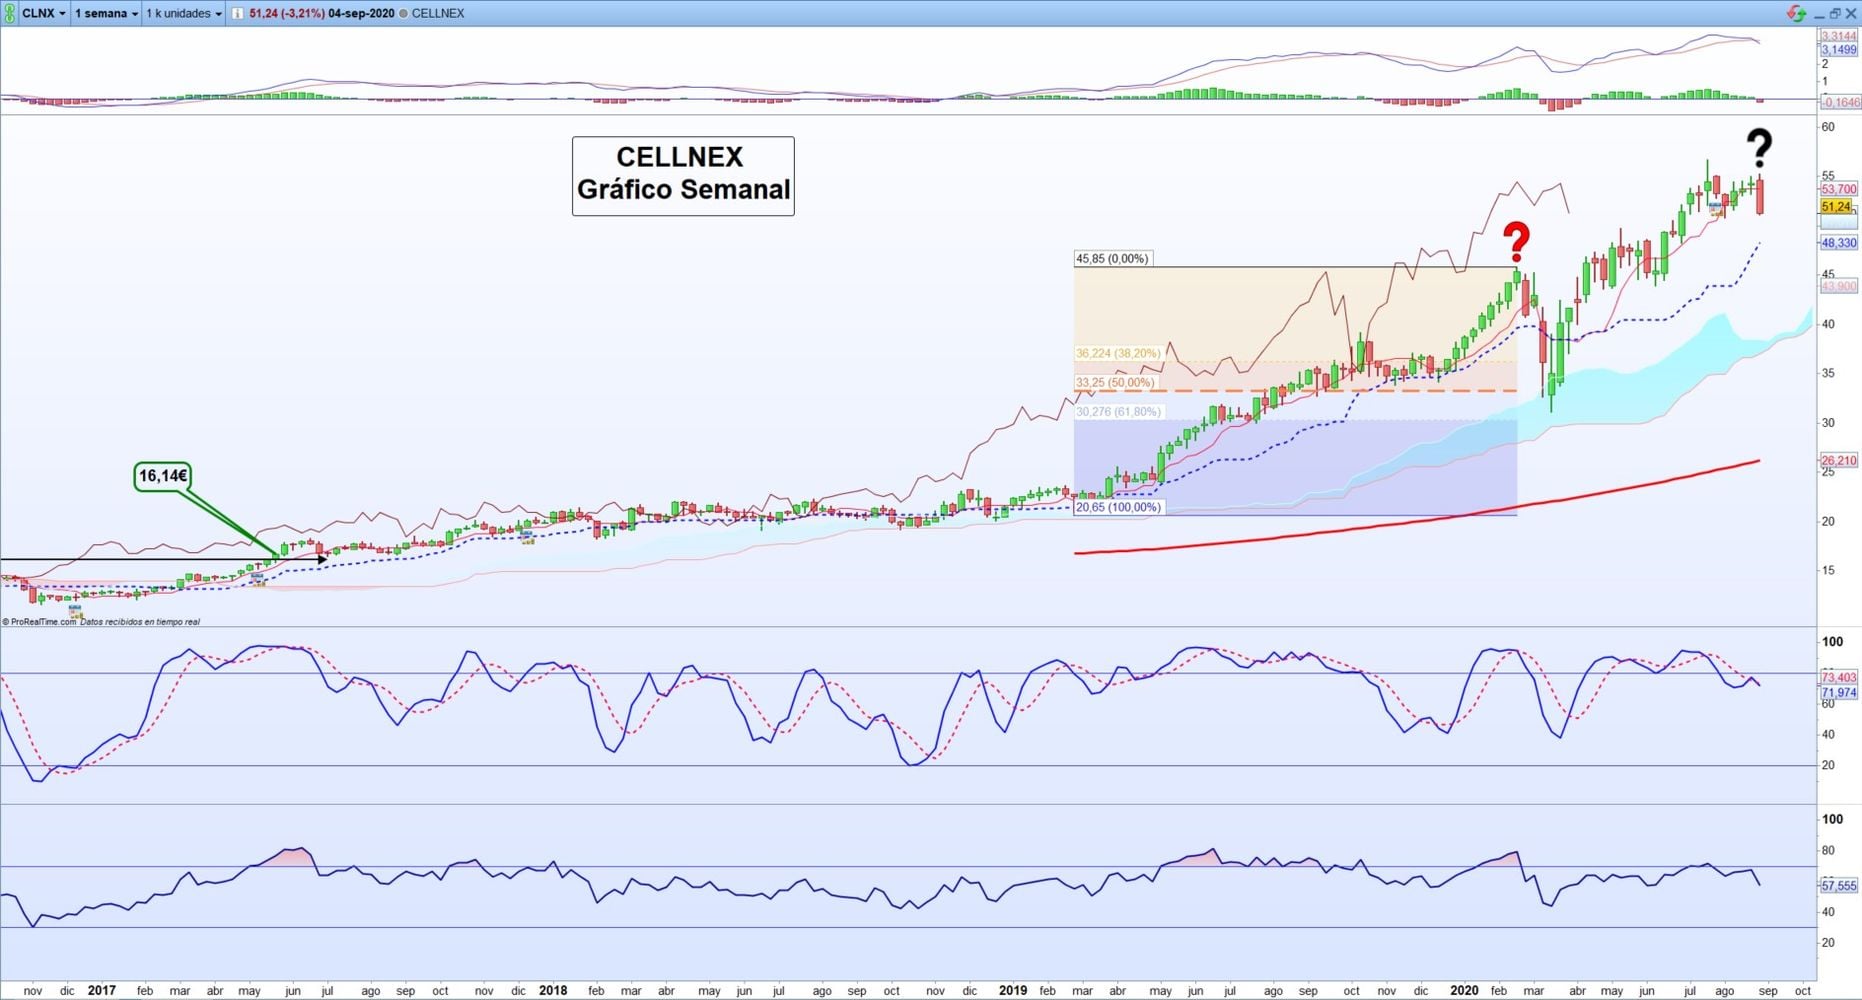
Task: Open the '1 k unidades' dropdown
Action: (184, 14)
